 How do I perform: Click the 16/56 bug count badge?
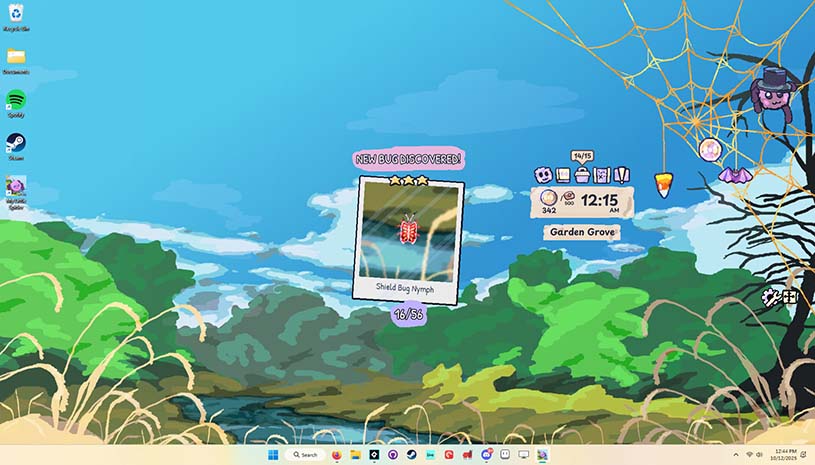tap(408, 314)
